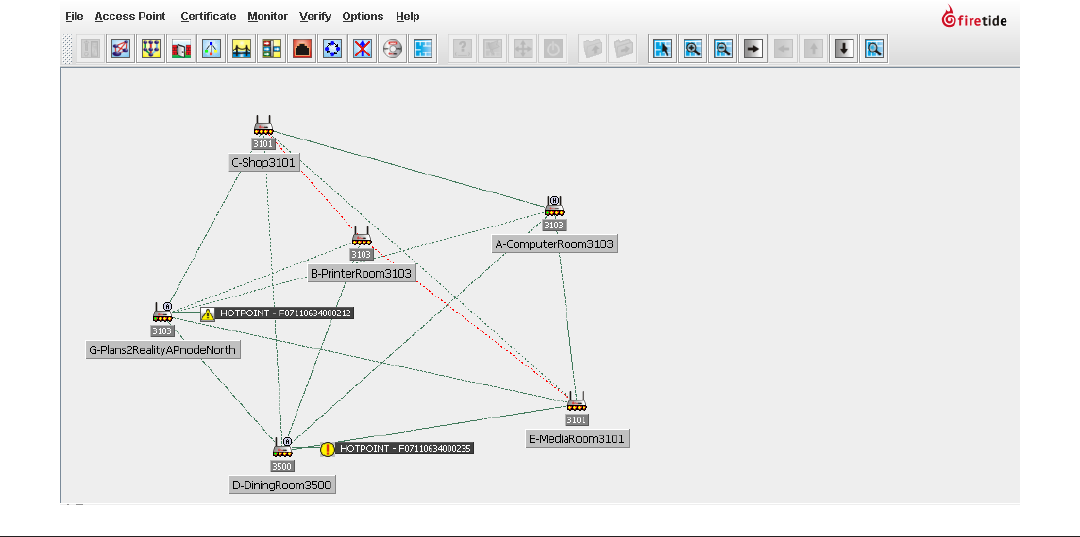Click the E-MediaRoom3101 label
Screen dimensions: 1080x537
[x=578, y=439]
